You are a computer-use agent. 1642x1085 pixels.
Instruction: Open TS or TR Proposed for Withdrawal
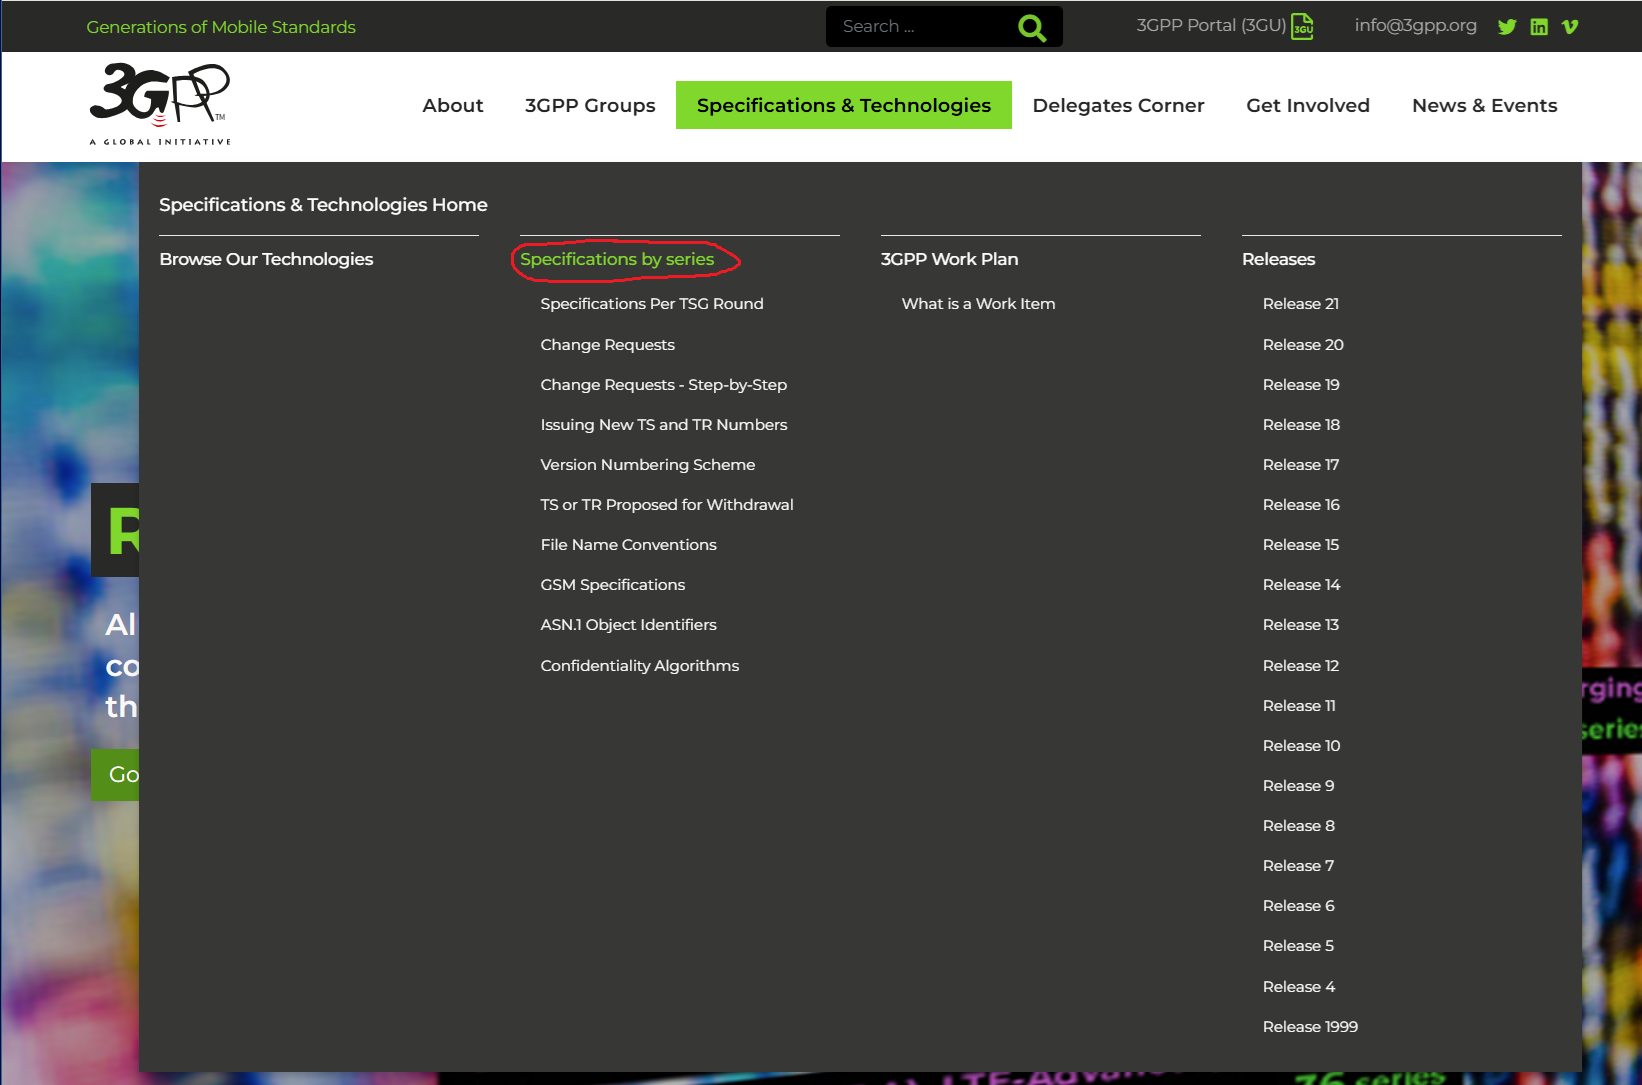[667, 505]
